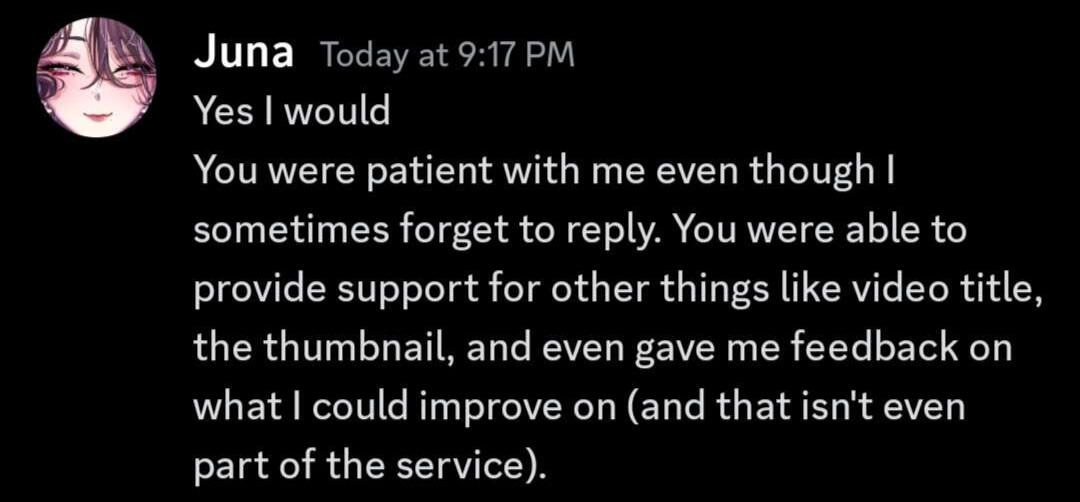
Task: Click Juna's profile avatar picture
Action: click(x=97, y=77)
